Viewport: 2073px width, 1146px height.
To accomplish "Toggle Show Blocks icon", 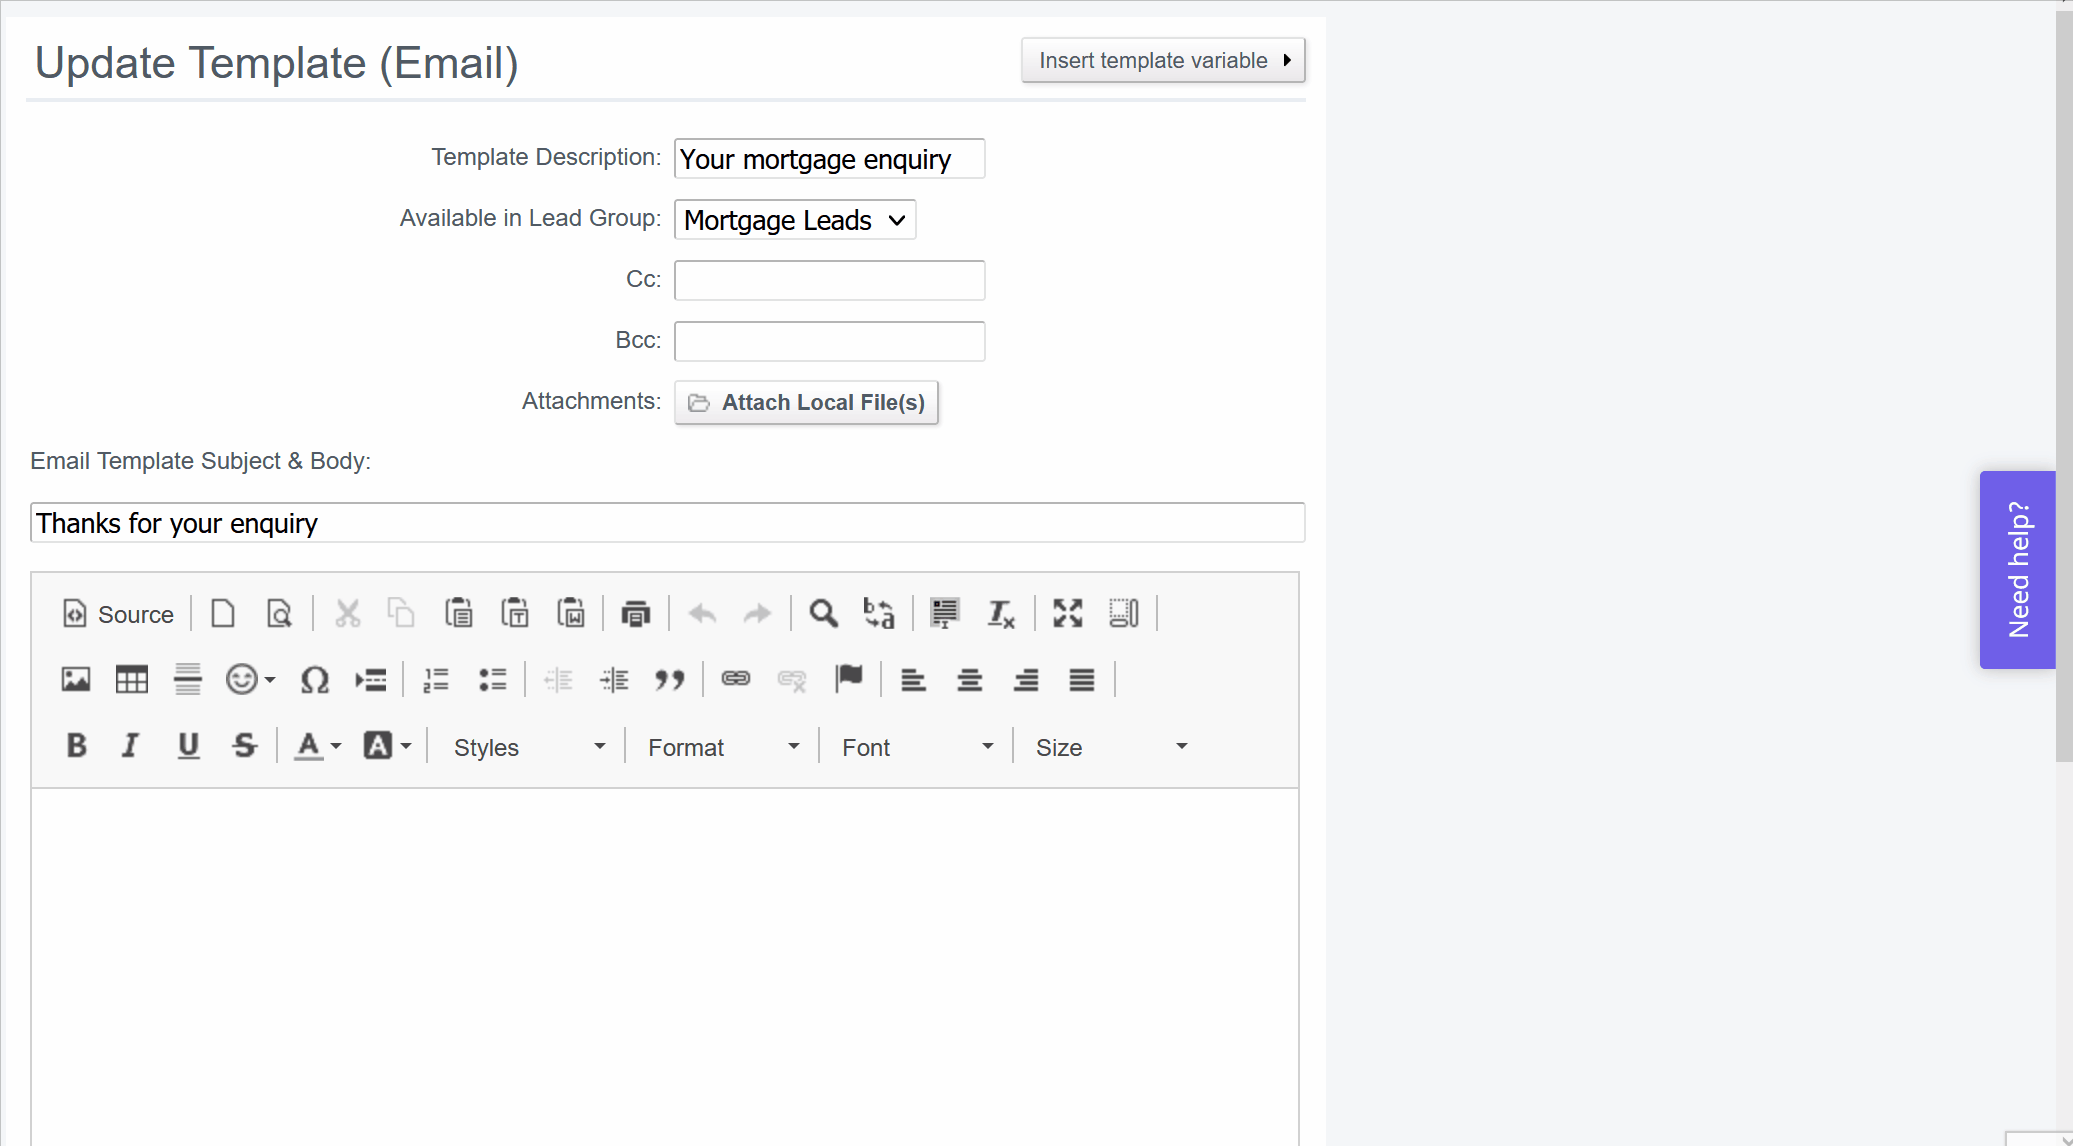I will pos(1124,613).
